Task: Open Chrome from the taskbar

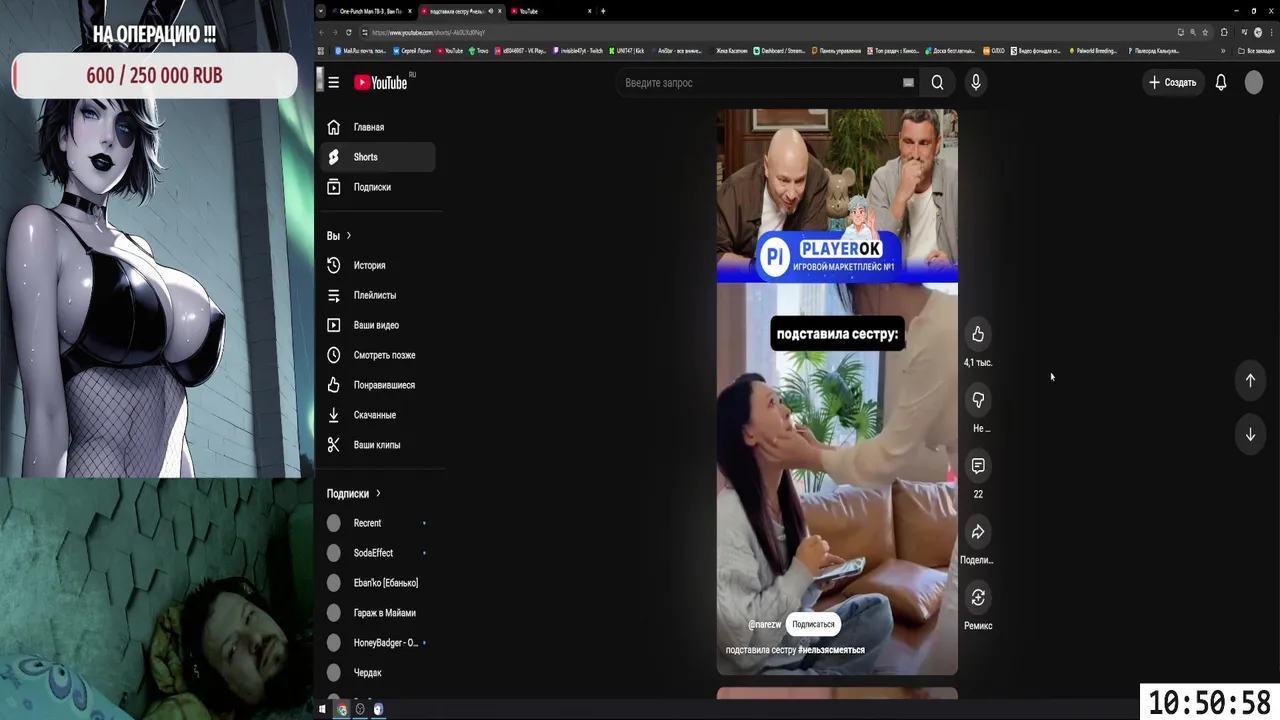Action: tap(342, 709)
